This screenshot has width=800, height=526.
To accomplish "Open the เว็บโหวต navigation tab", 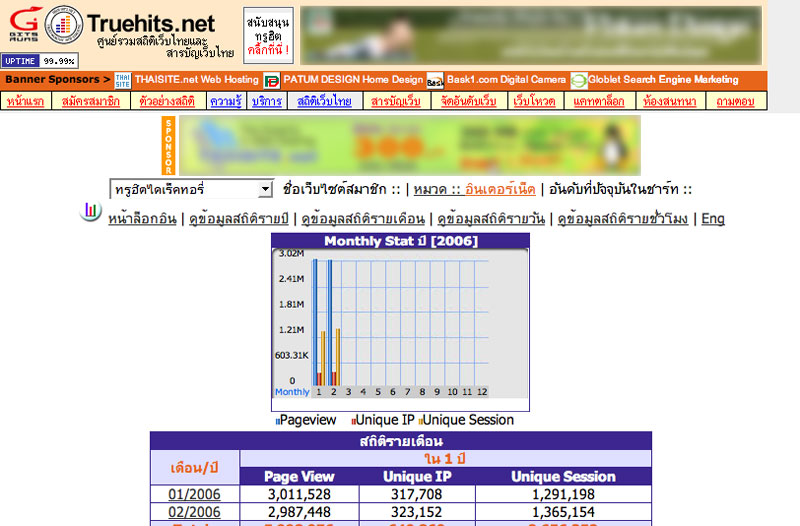I will tap(534, 101).
